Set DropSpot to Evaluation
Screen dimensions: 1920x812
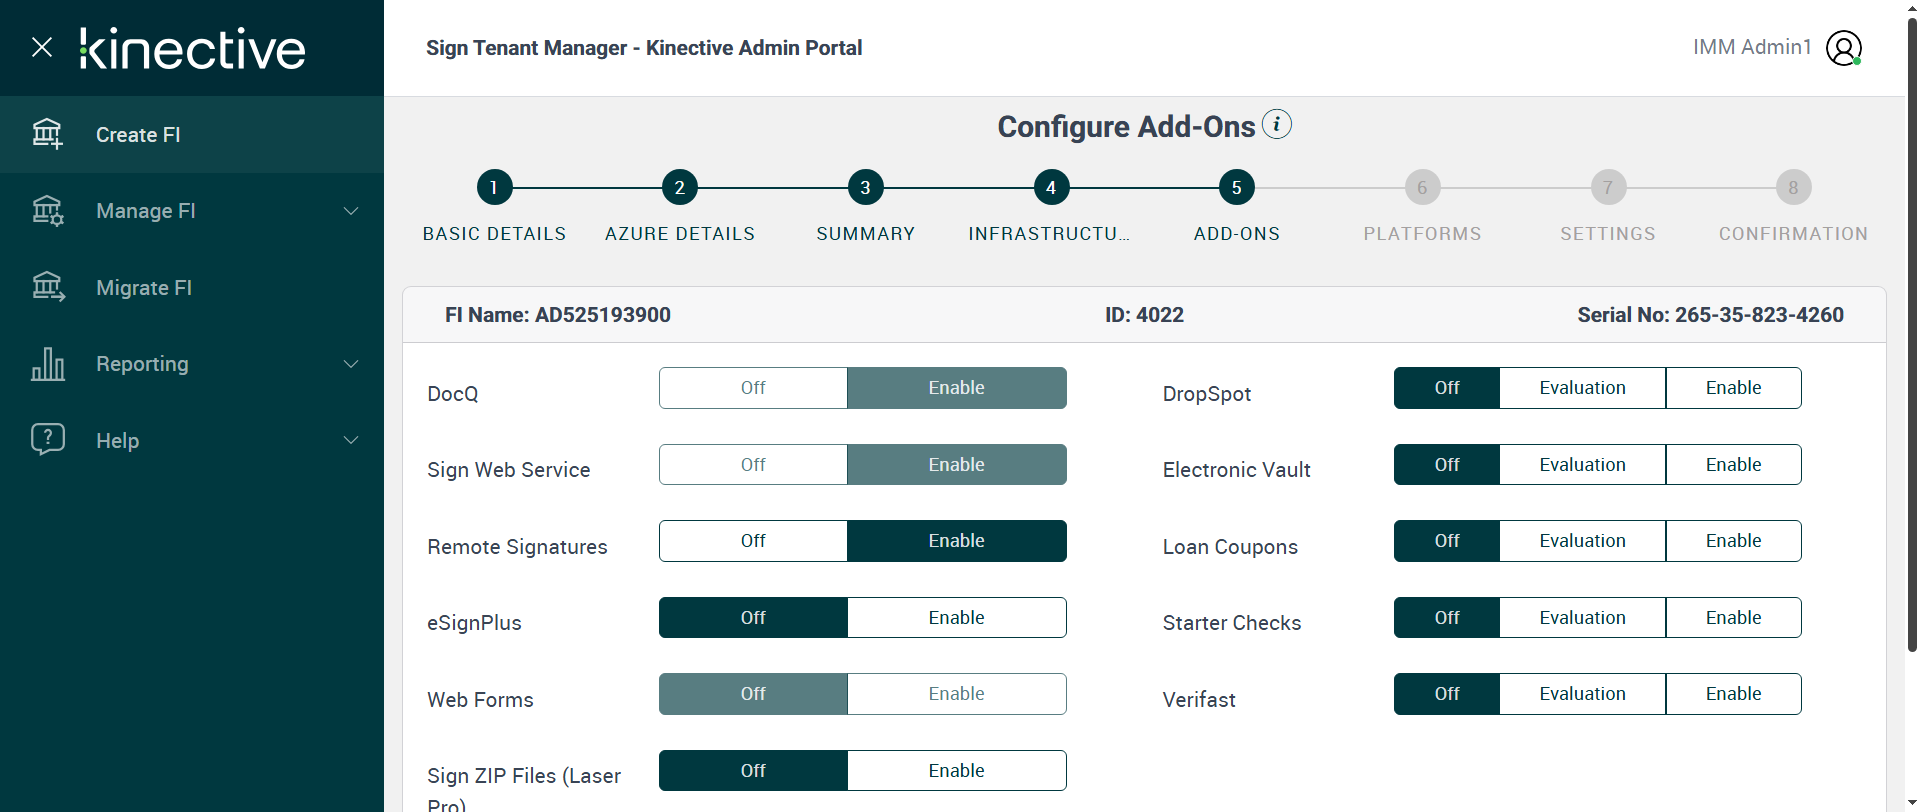pyautogui.click(x=1582, y=388)
